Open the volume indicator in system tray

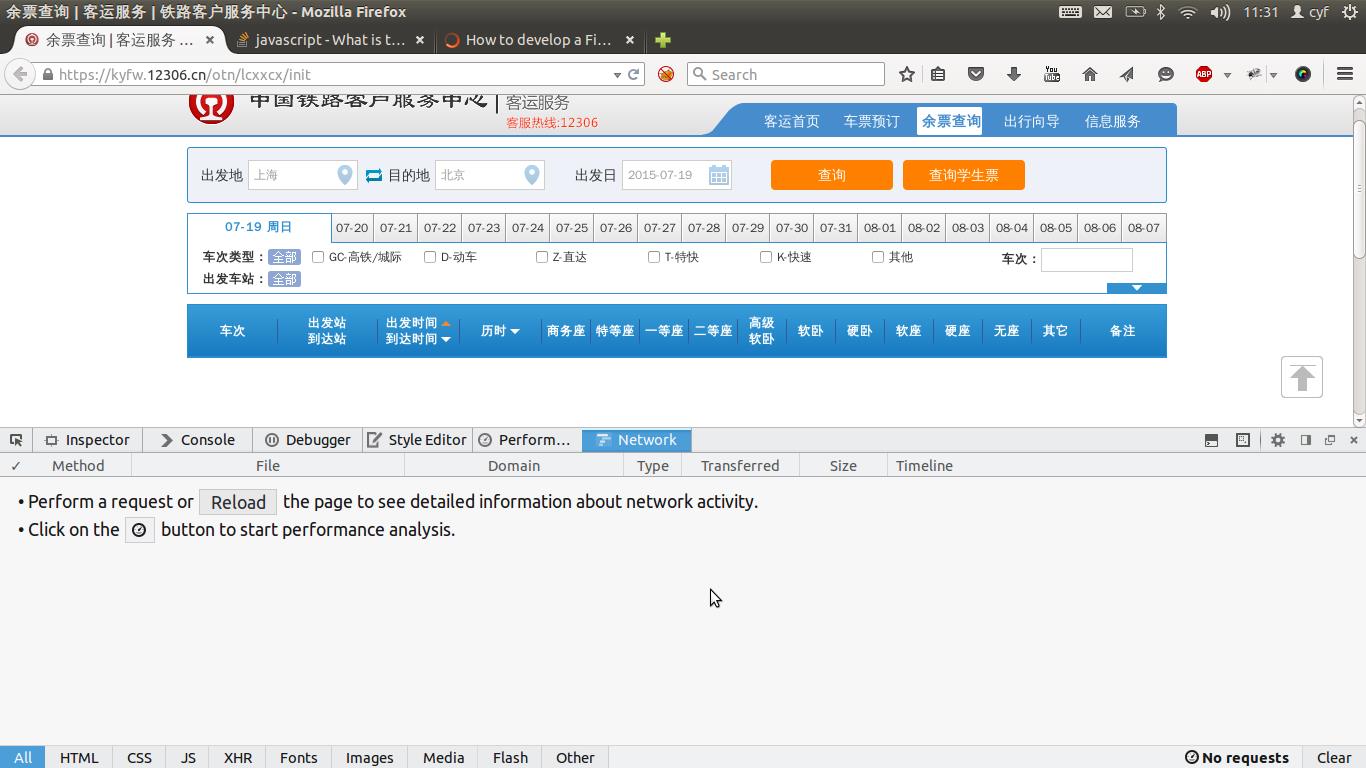click(x=1220, y=12)
